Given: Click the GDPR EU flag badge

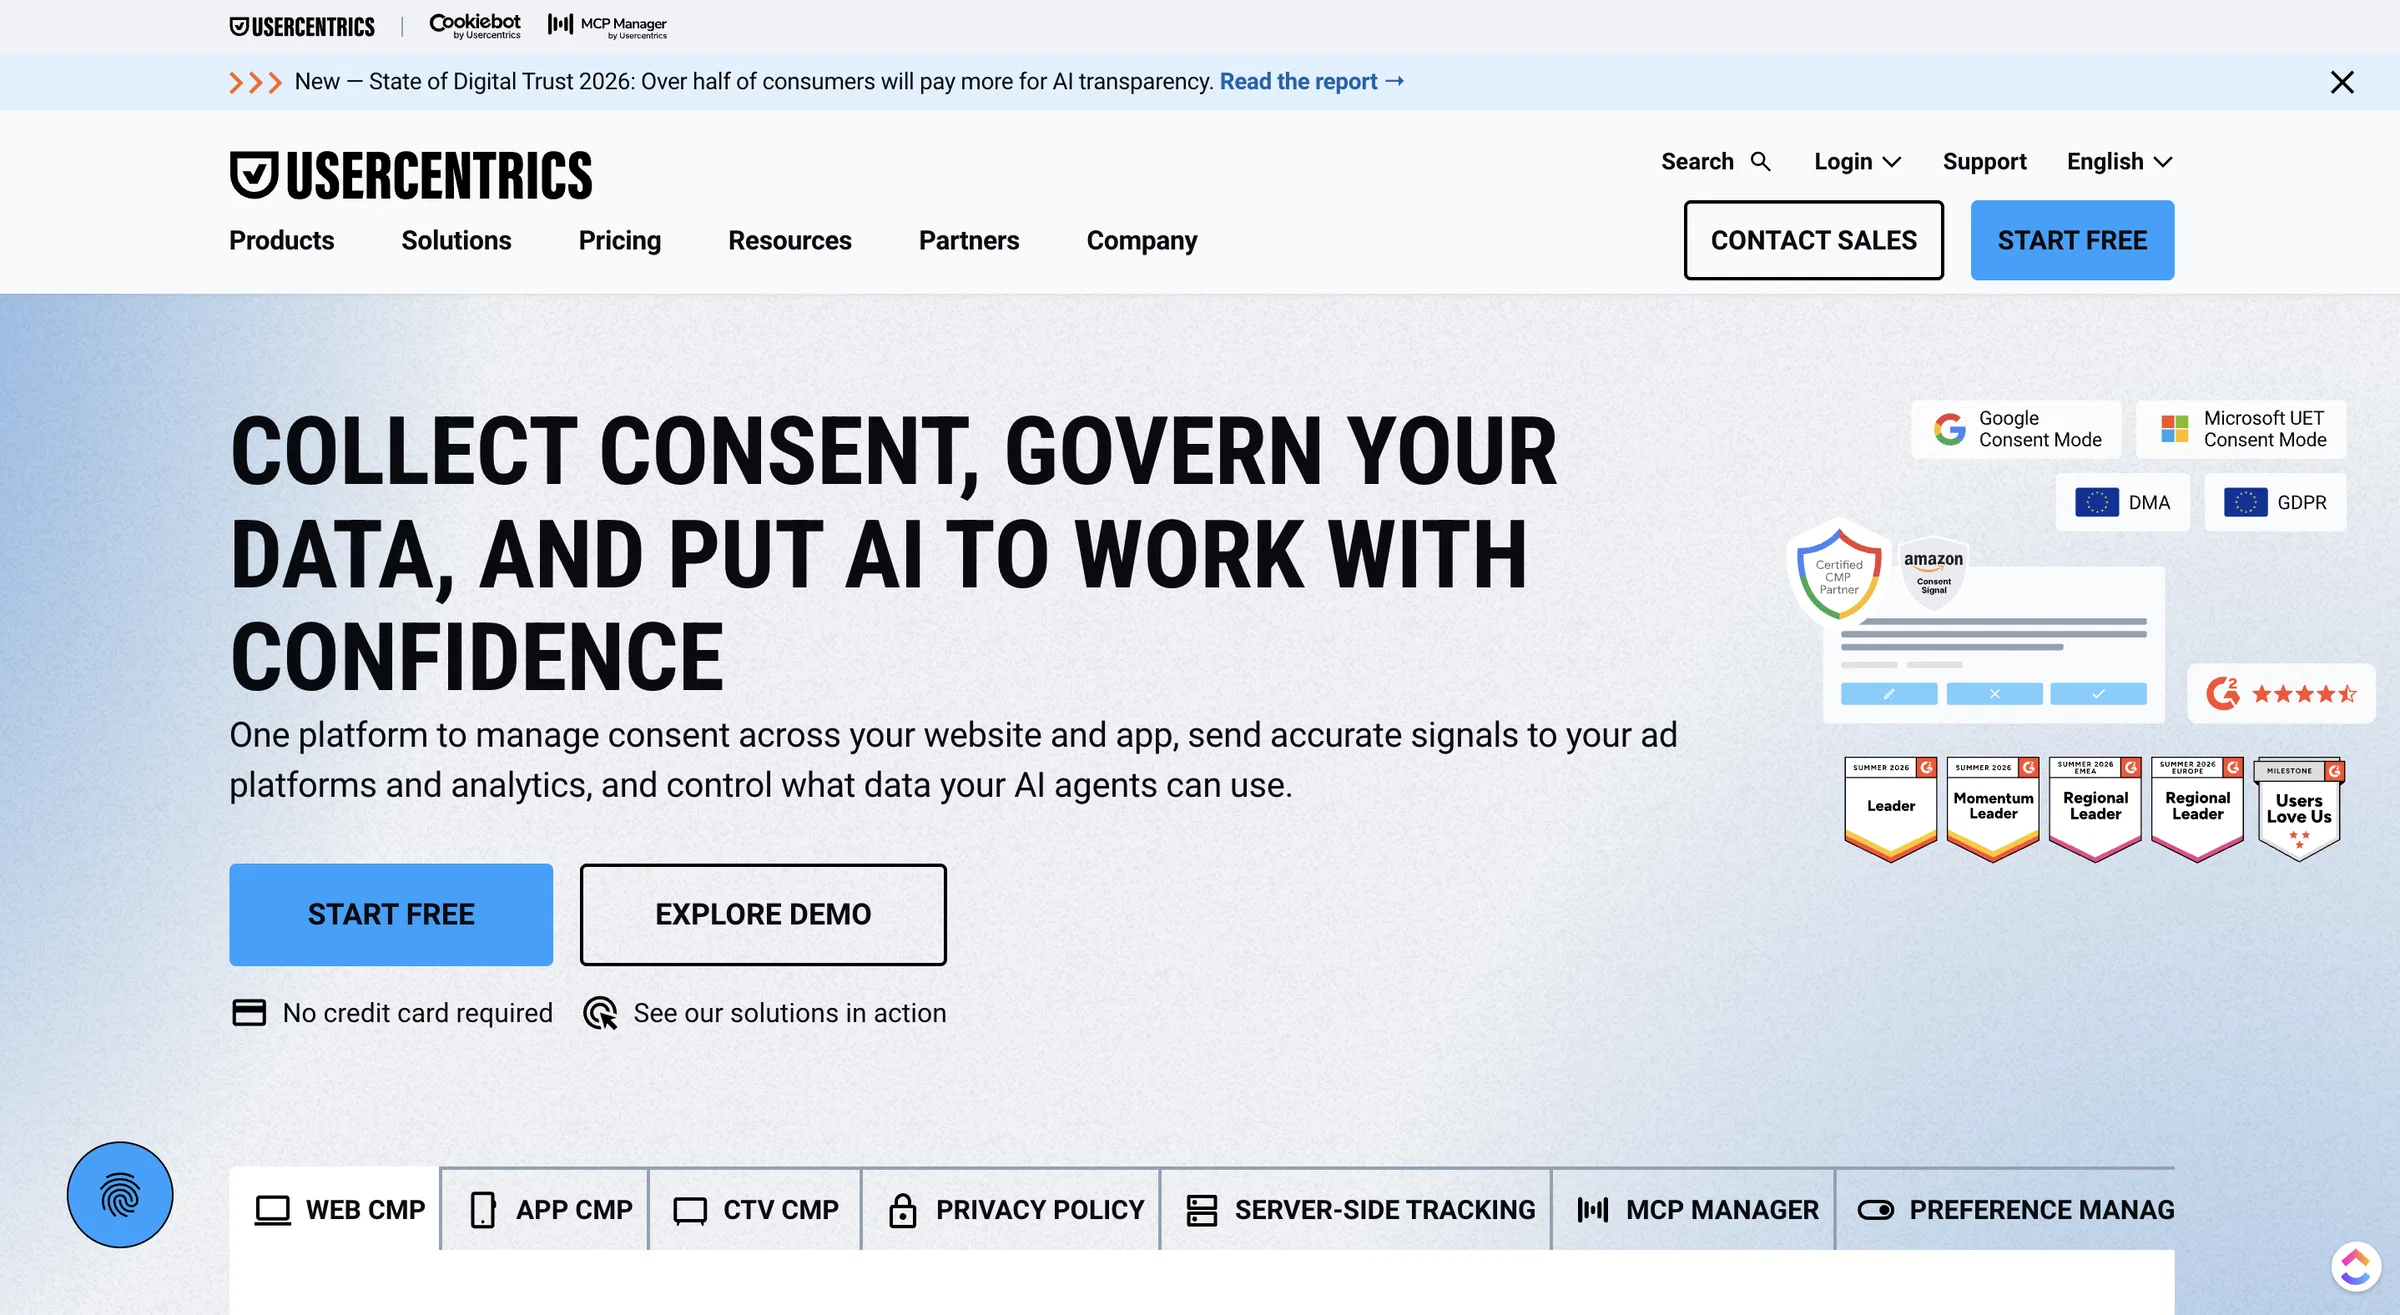Looking at the screenshot, I should coord(2275,502).
